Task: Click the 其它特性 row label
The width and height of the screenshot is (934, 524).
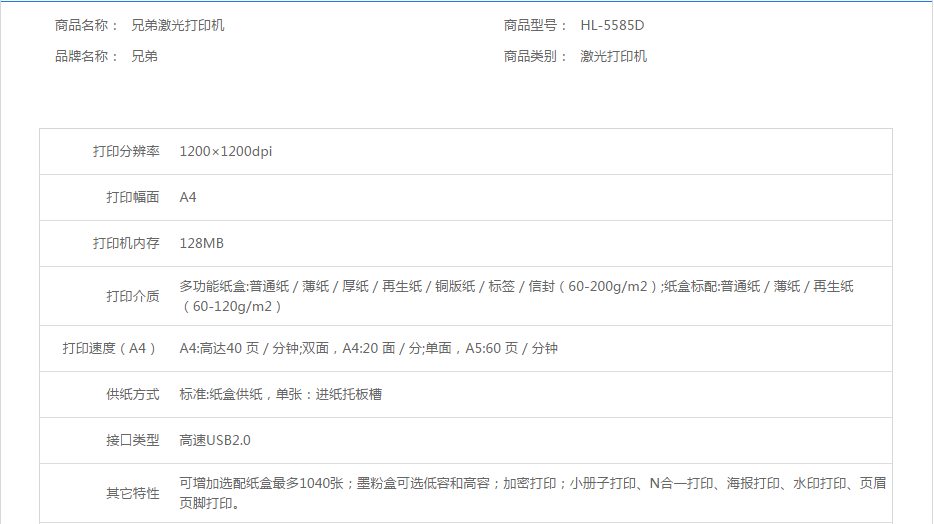Action: pos(133,493)
